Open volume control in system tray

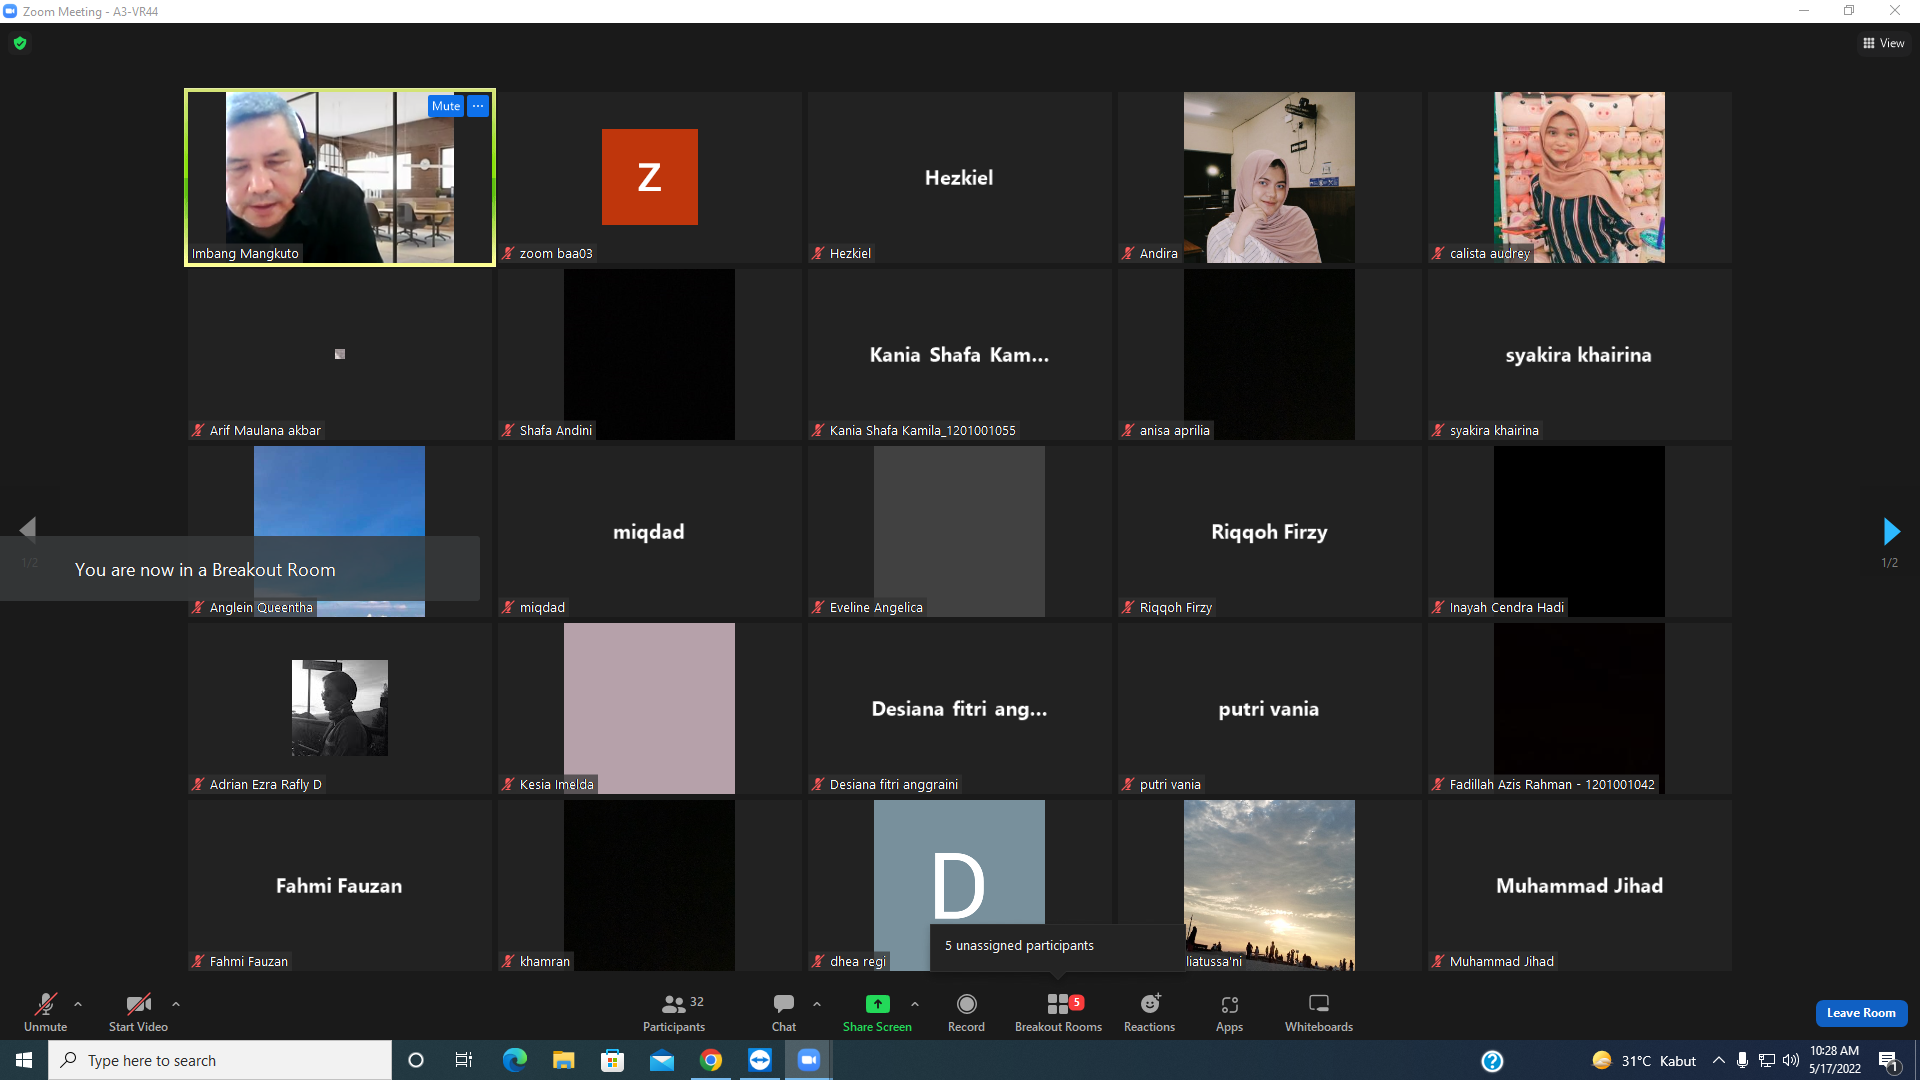[1790, 1060]
